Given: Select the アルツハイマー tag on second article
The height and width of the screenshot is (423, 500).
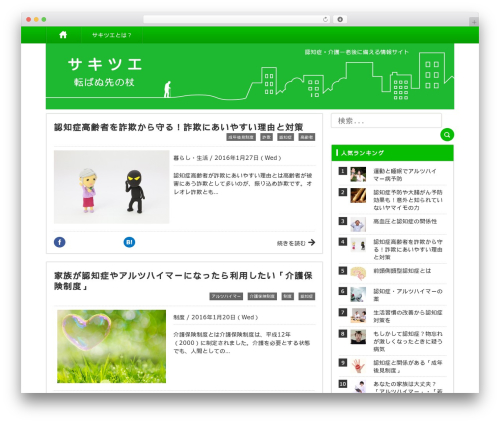Looking at the screenshot, I should [226, 296].
